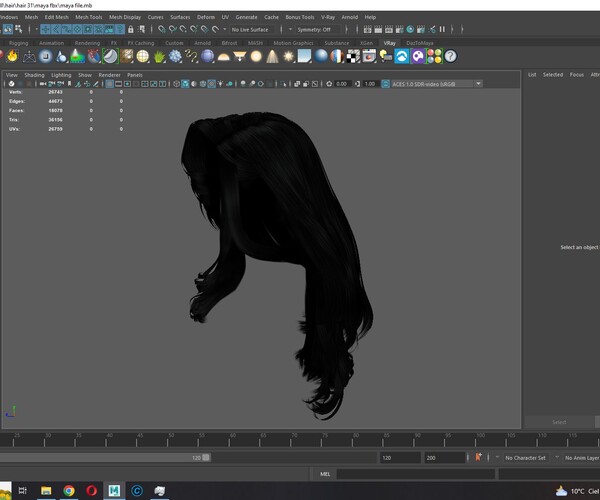Click the V-Ray proxy snowflake-like mesh icon
The image size is (600, 500).
point(175,56)
